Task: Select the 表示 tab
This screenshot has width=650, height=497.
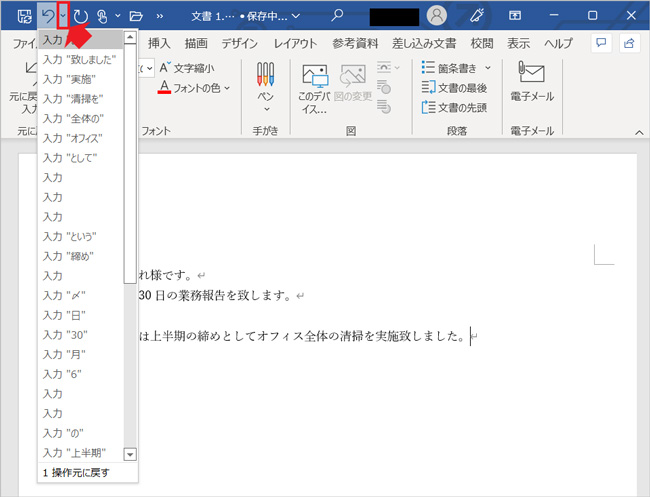Action: (x=519, y=43)
